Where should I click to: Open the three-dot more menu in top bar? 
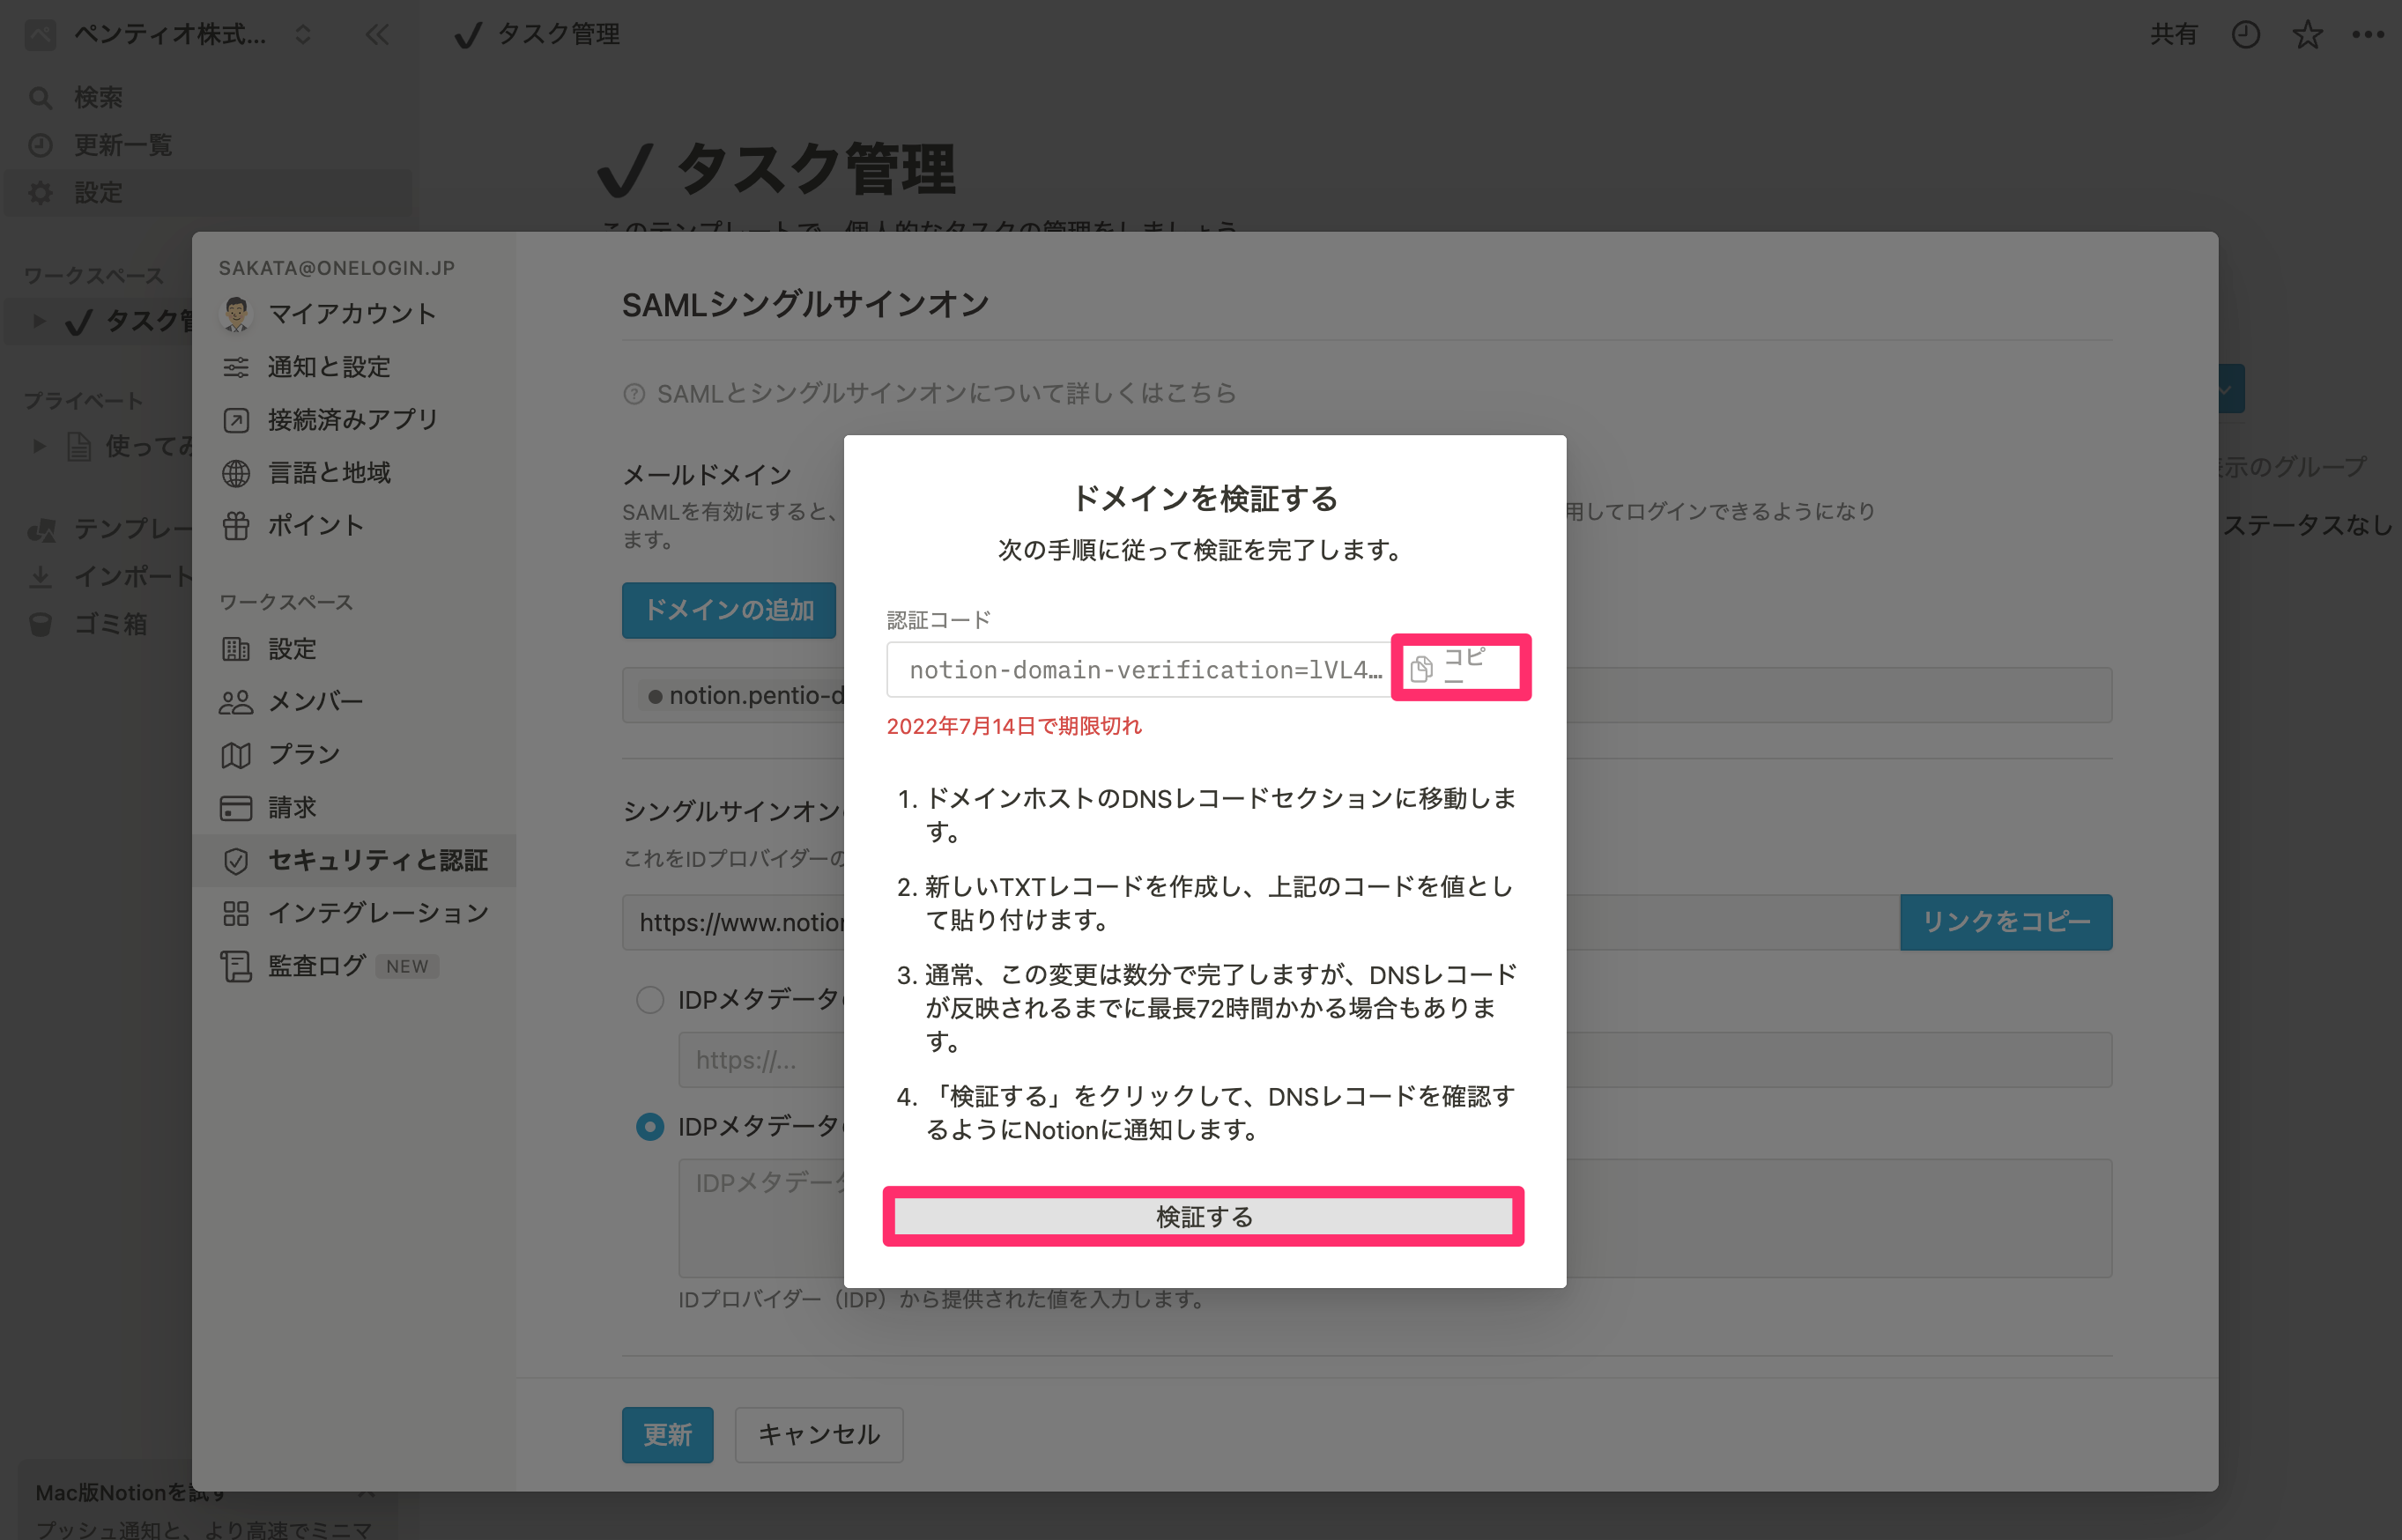pos(2368,35)
